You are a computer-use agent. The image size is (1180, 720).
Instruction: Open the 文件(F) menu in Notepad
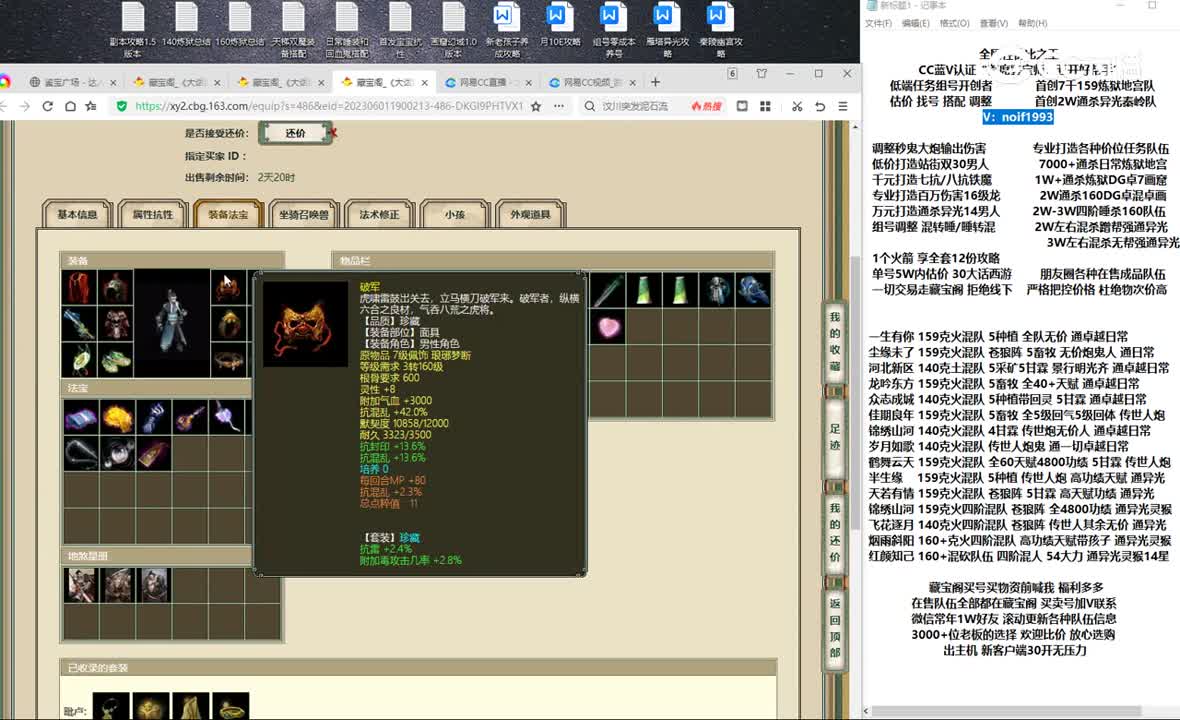pos(878,23)
